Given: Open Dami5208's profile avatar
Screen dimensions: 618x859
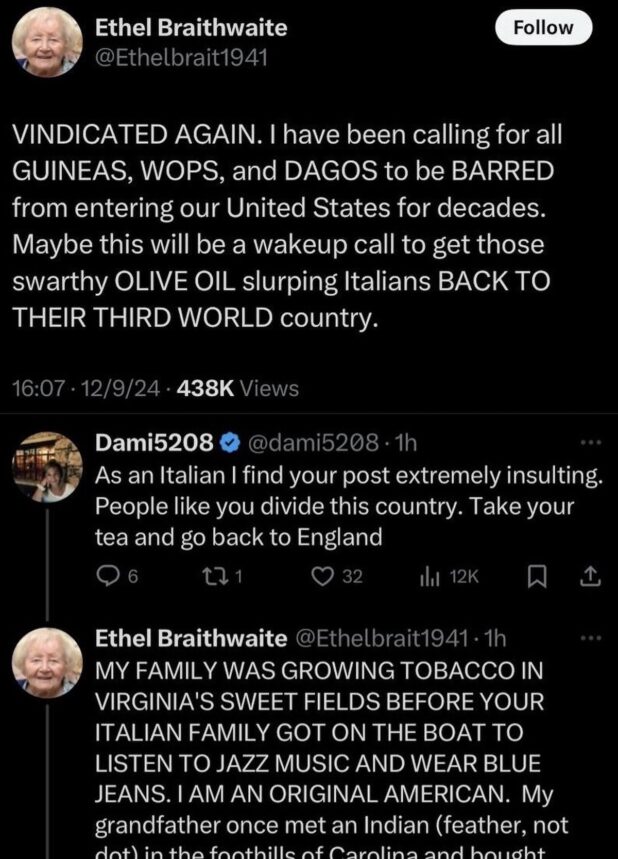Looking at the screenshot, I should click(x=47, y=466).
